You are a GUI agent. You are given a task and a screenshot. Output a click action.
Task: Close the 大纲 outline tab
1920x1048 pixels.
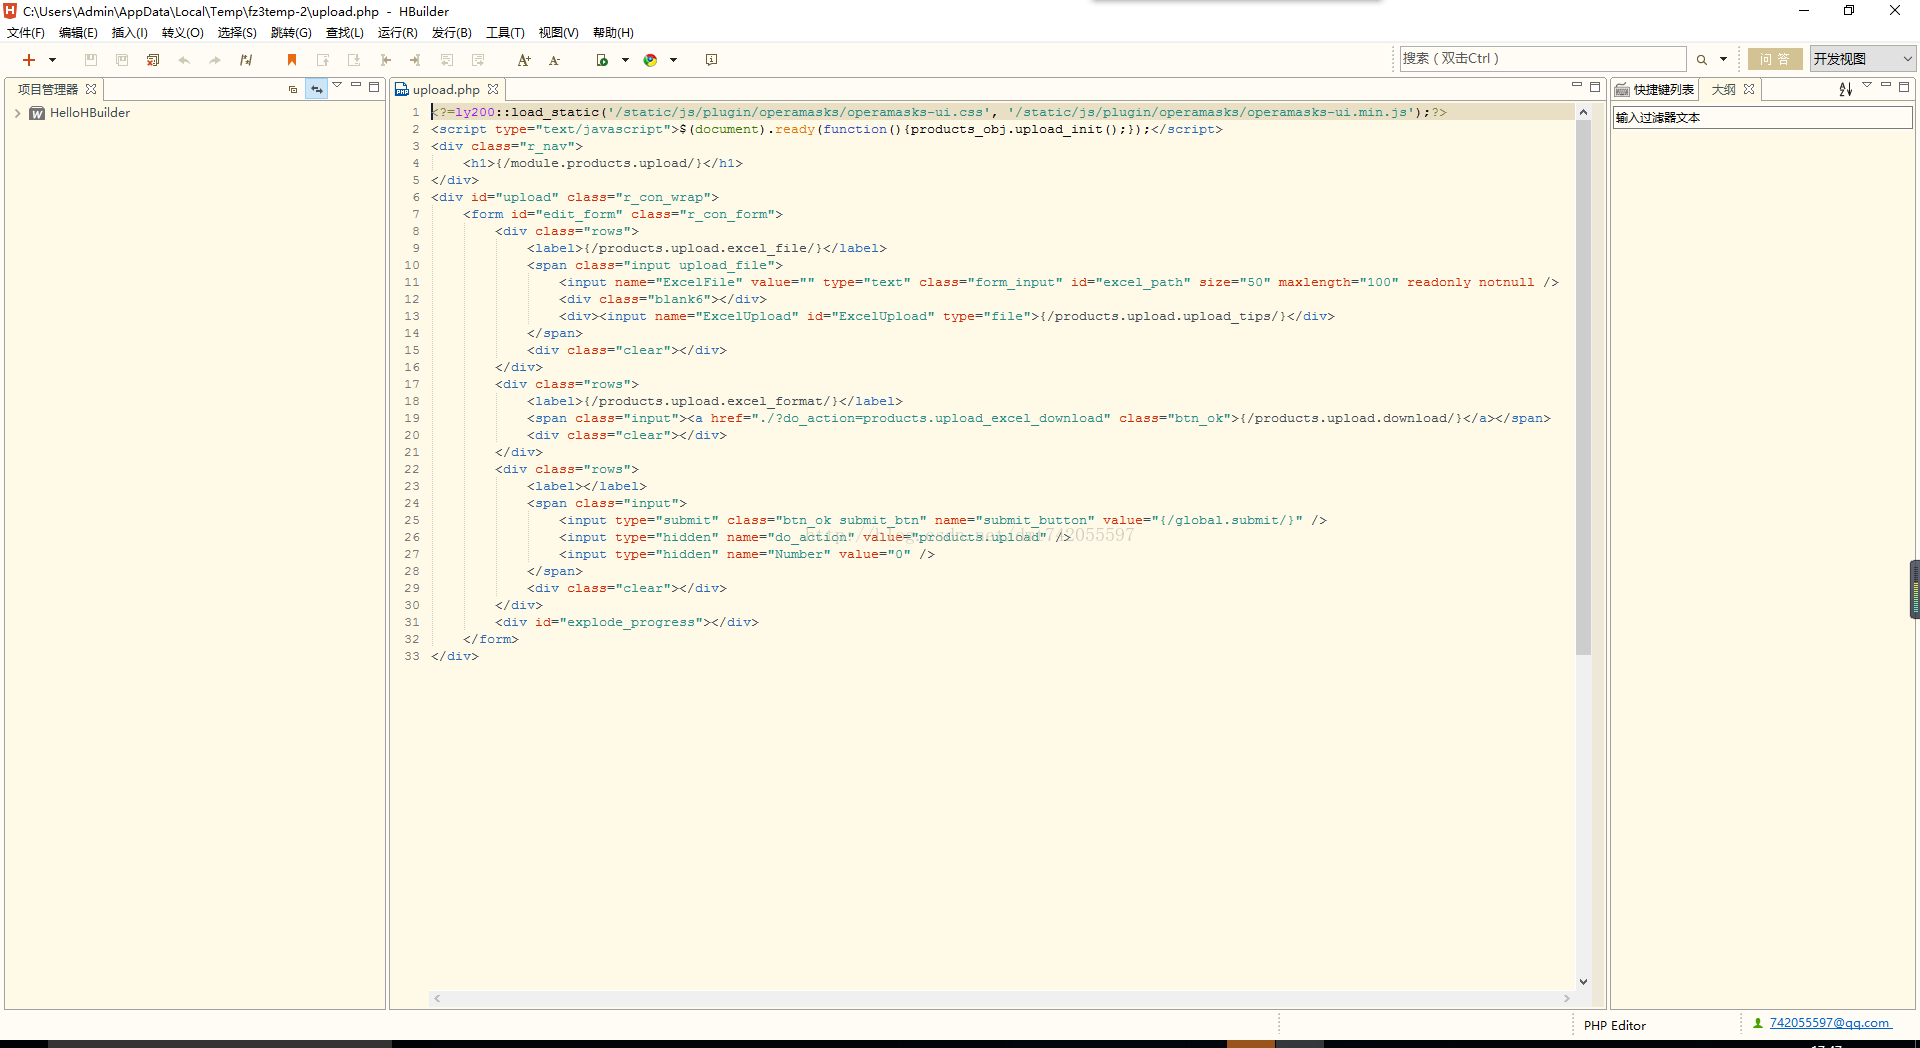pos(1749,89)
